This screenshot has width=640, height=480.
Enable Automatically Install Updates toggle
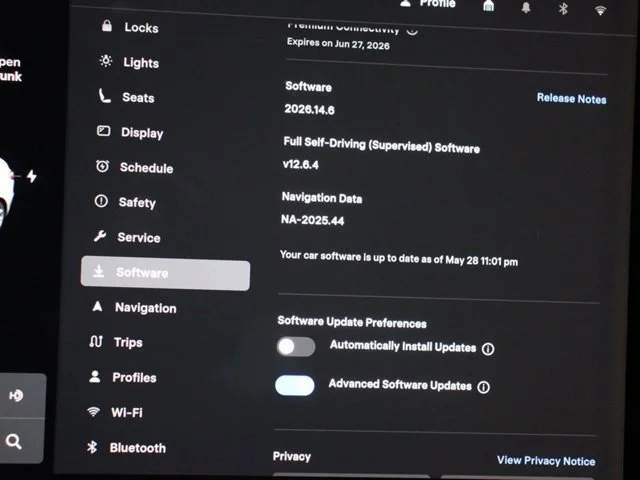click(296, 347)
